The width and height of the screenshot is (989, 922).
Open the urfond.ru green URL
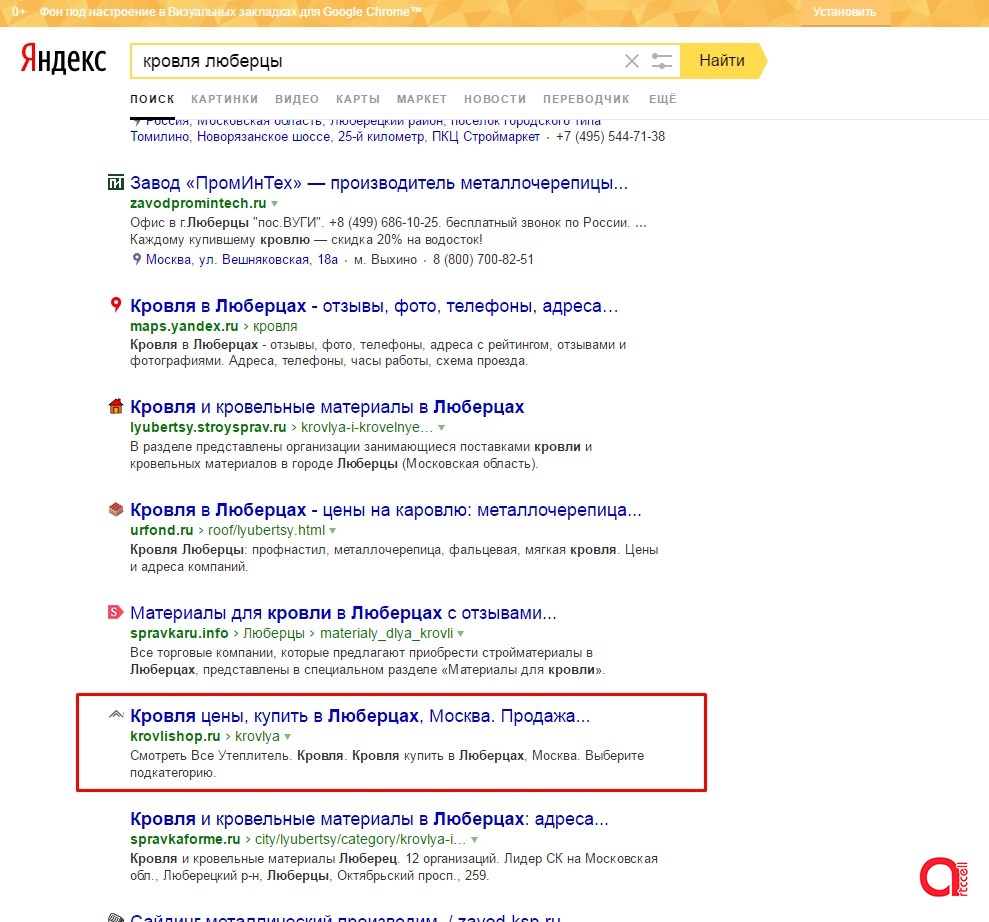[161, 530]
